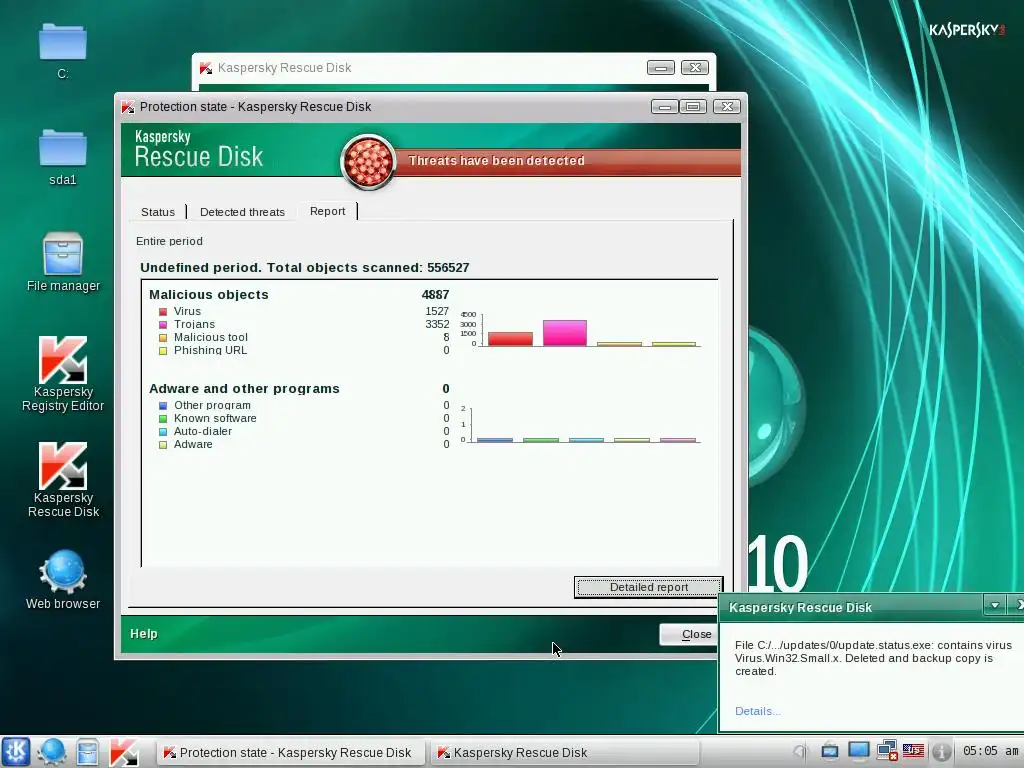1024x768 pixels.
Task: Click the US keyboard layout flag
Action: click(x=914, y=751)
